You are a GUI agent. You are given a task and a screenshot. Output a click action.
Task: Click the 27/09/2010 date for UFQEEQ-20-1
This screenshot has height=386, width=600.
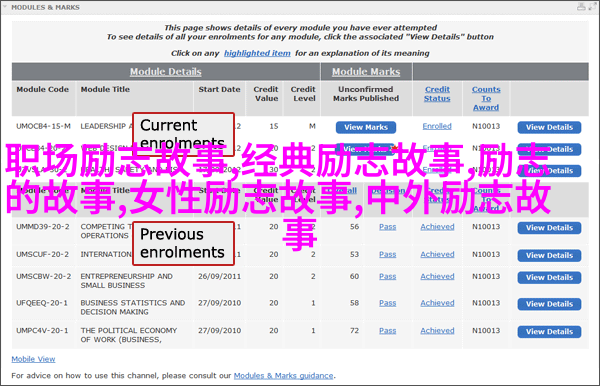(x=219, y=303)
